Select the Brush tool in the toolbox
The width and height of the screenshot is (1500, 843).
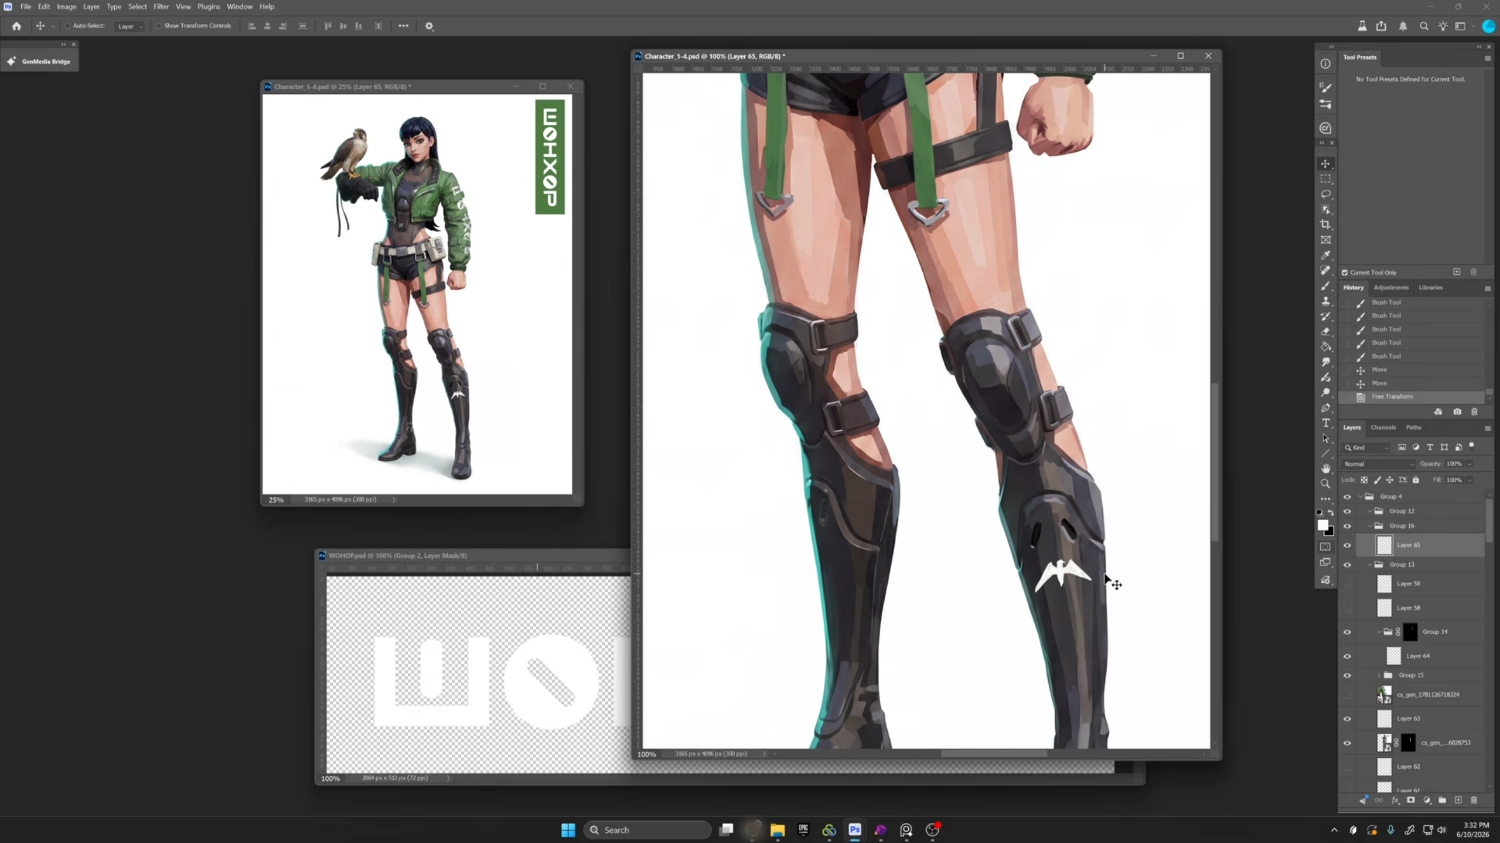tap(1326, 286)
